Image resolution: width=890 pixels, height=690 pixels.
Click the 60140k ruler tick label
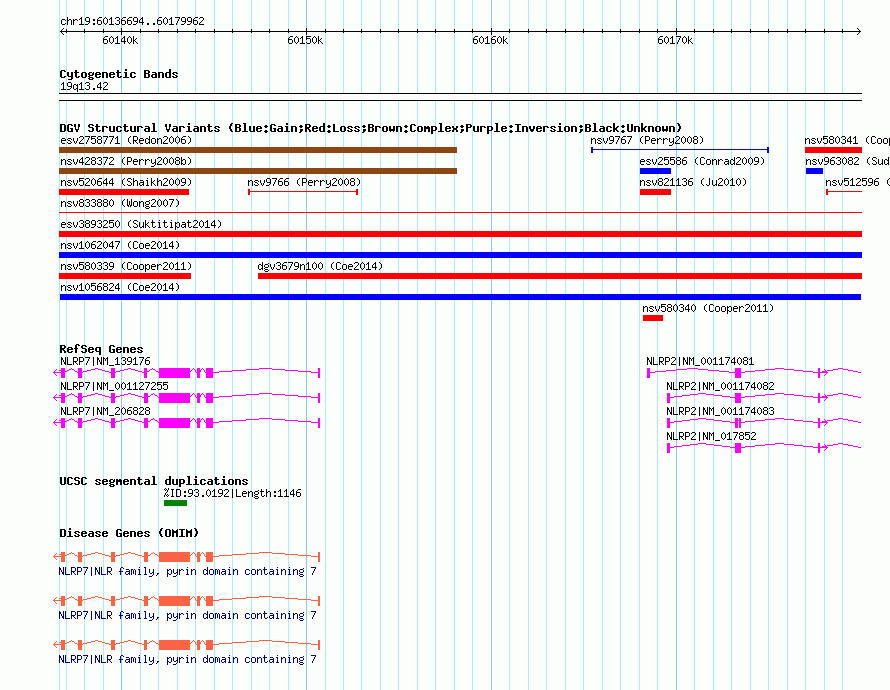click(x=120, y=40)
